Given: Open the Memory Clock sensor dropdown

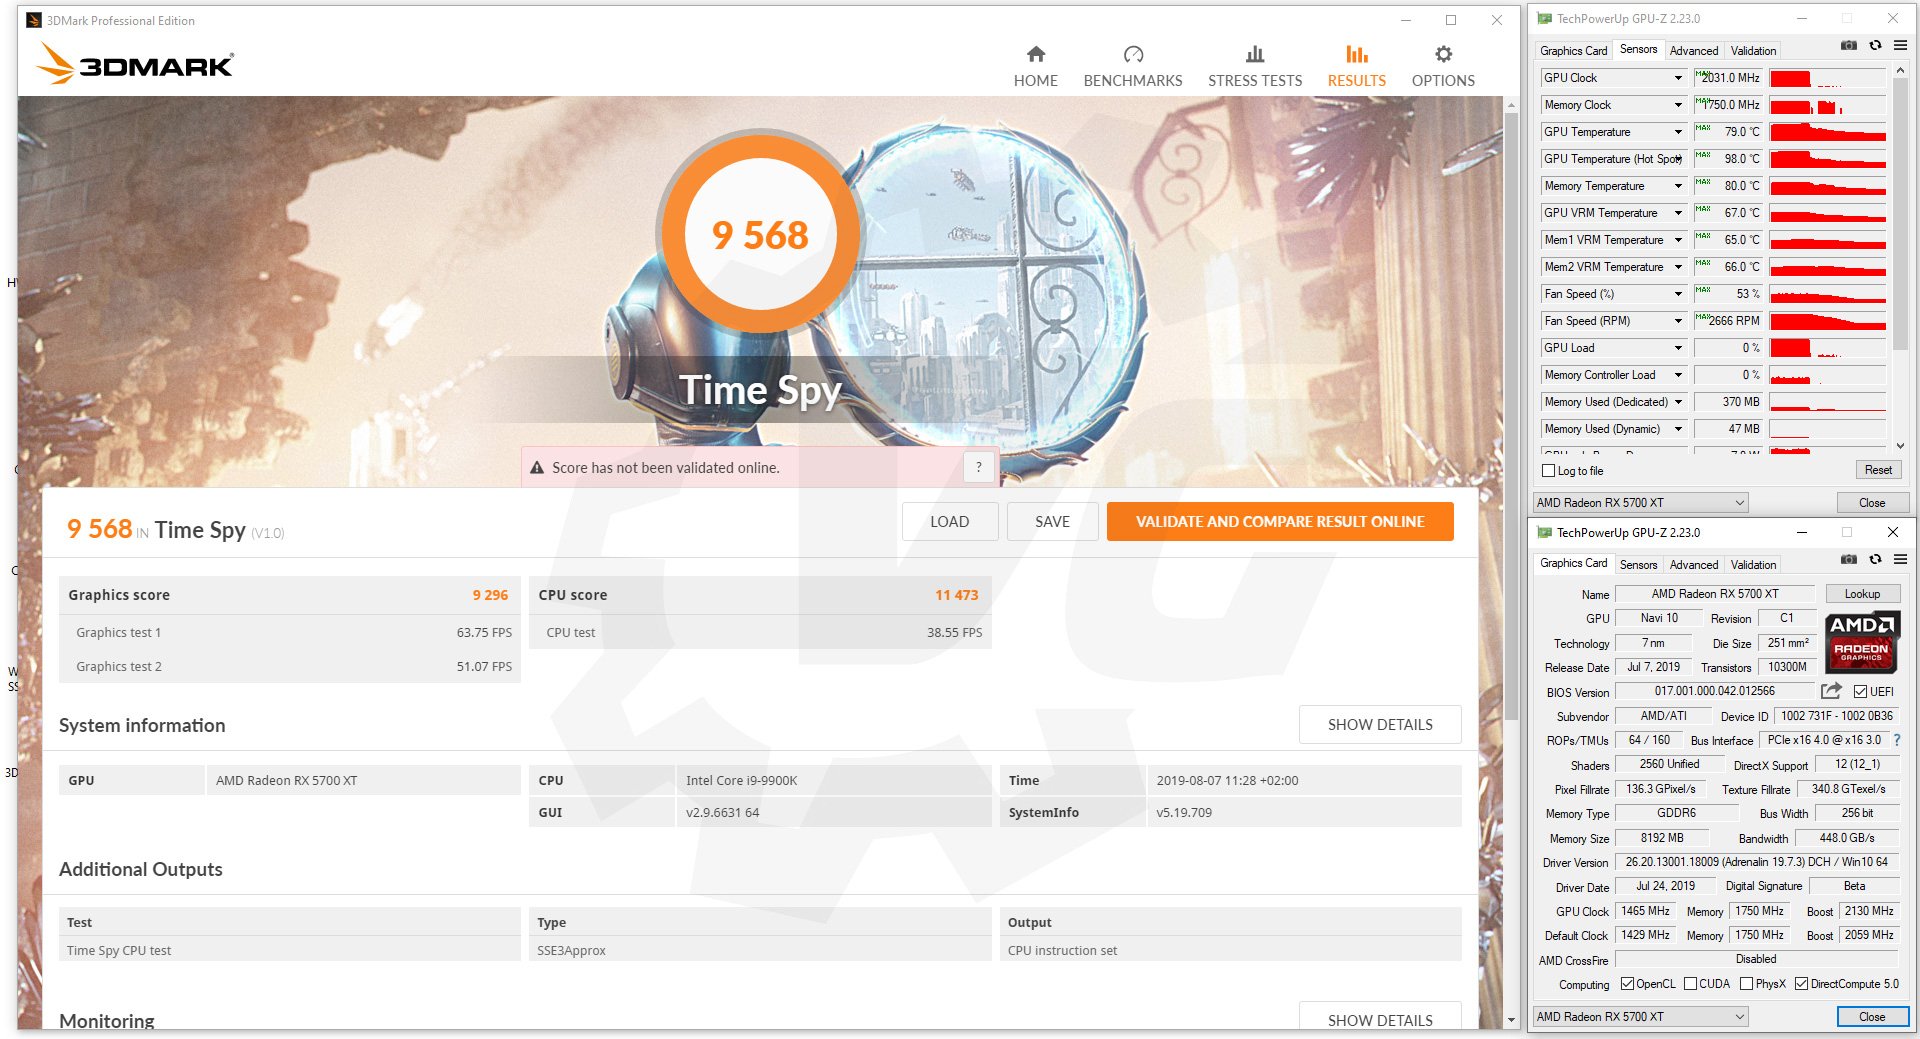Looking at the screenshot, I should point(1678,105).
